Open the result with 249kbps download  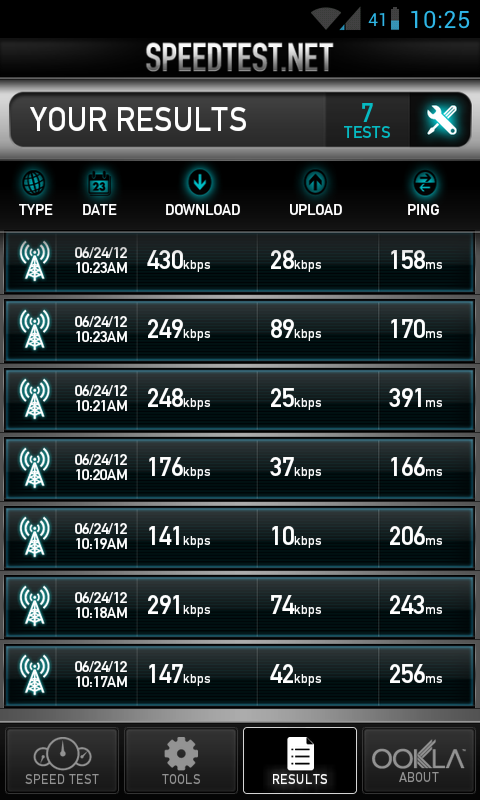[x=240, y=331]
